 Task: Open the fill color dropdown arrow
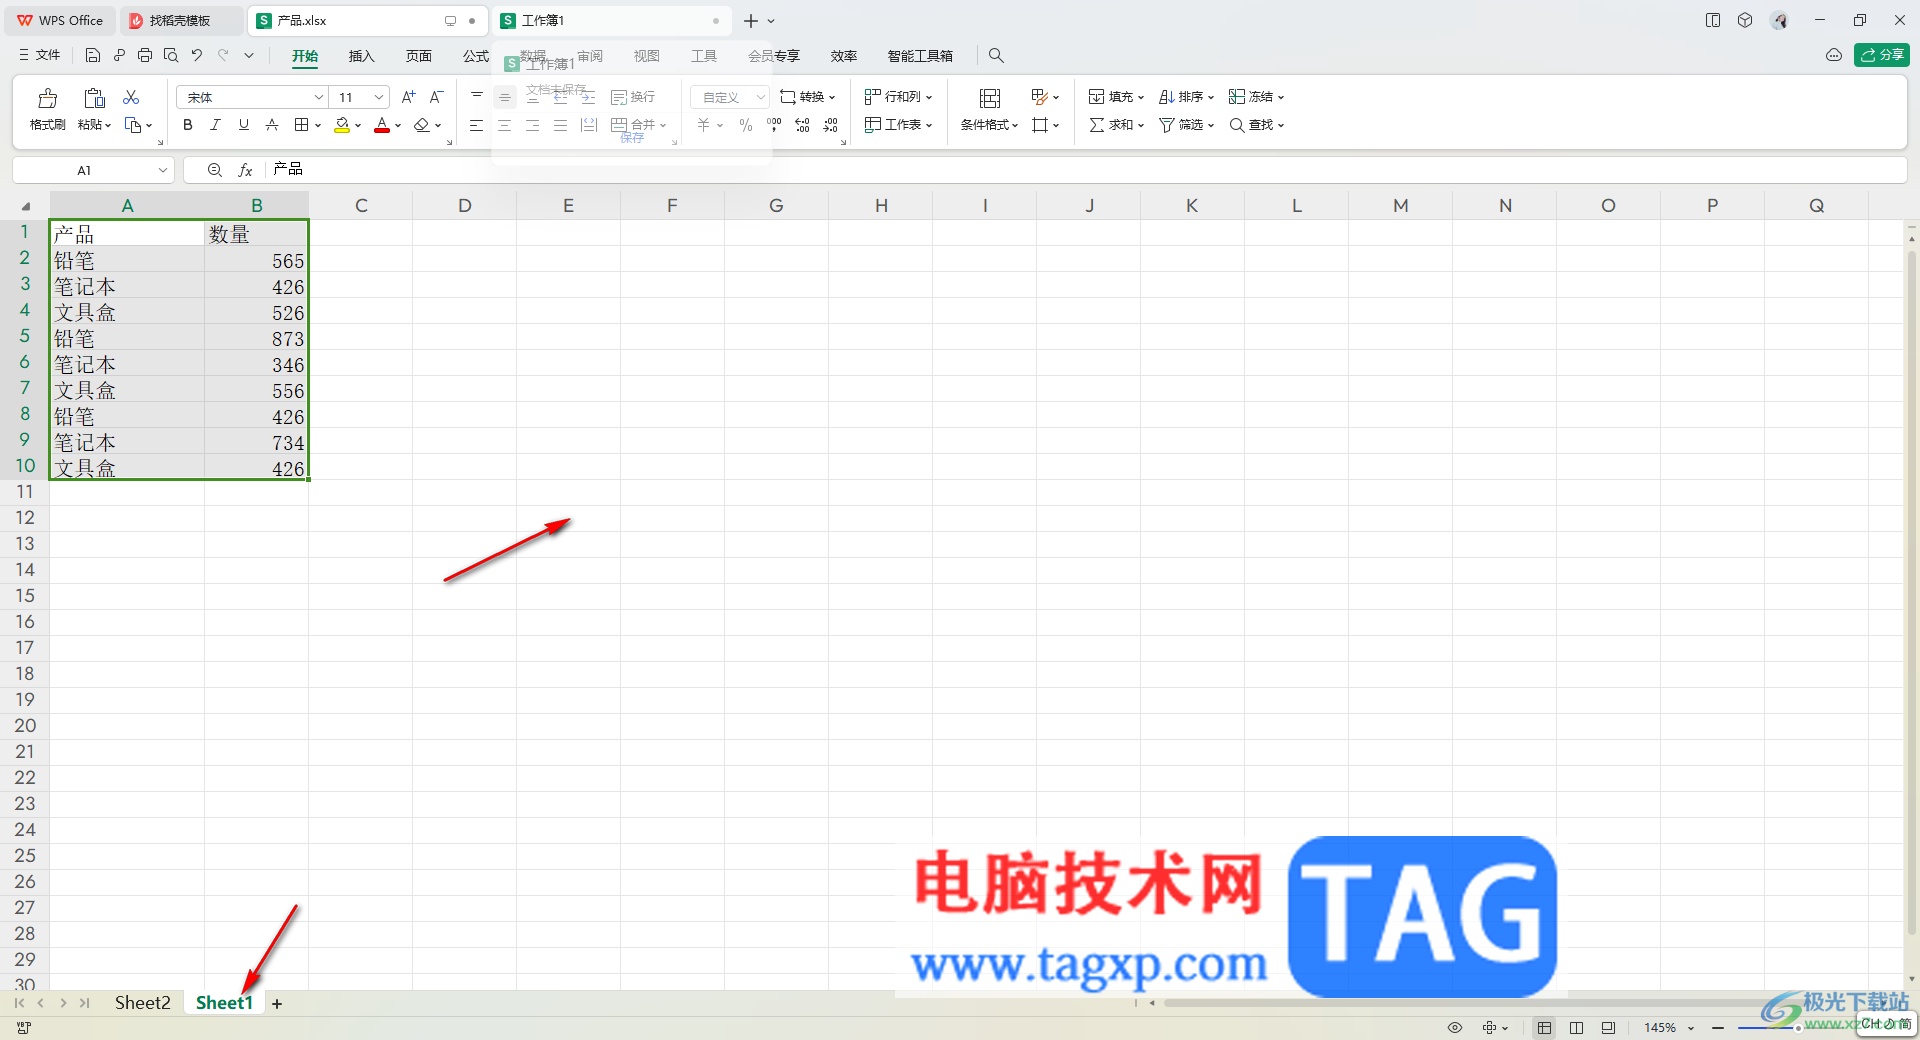tap(358, 126)
